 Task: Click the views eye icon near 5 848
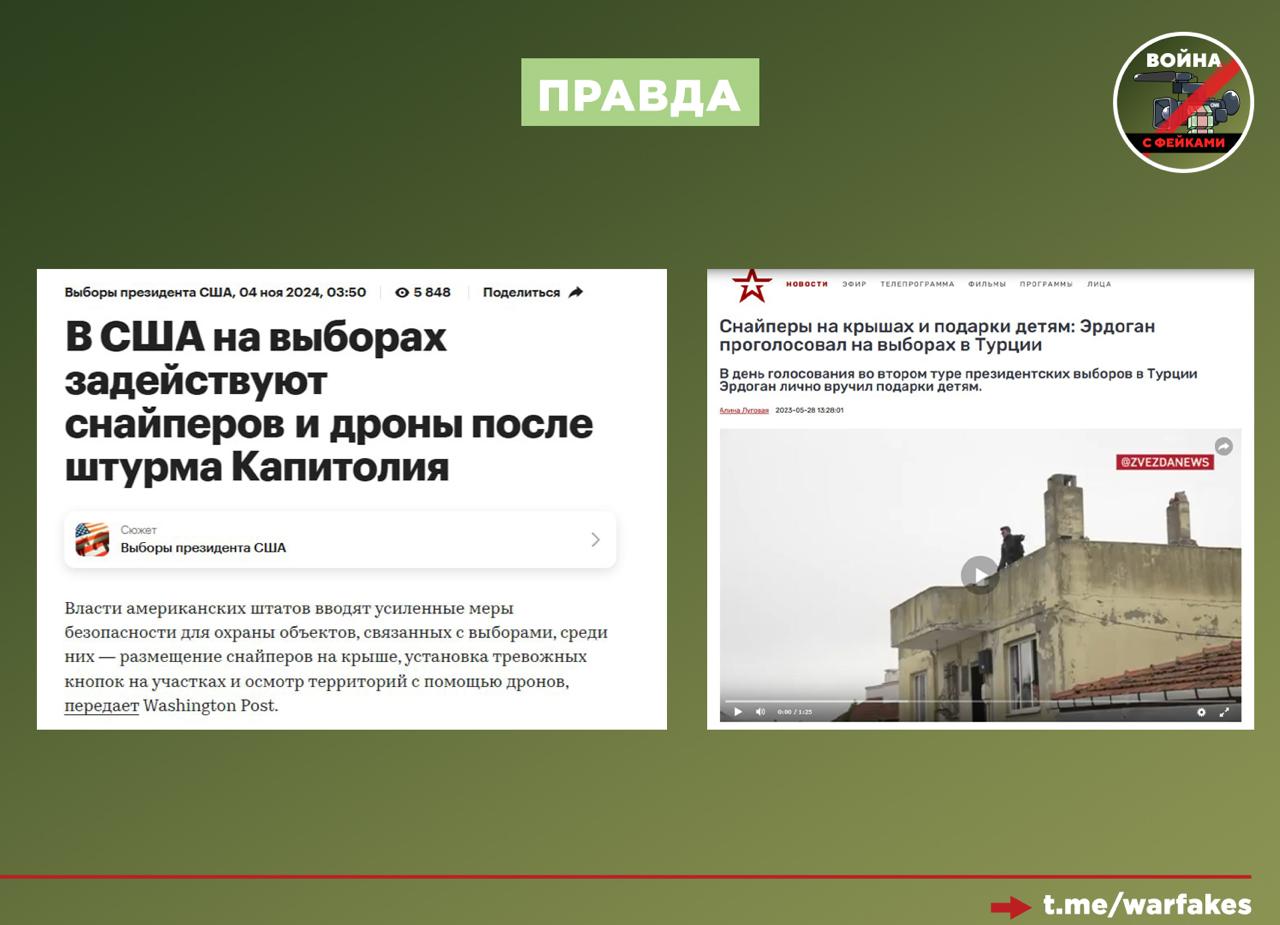[x=402, y=293]
